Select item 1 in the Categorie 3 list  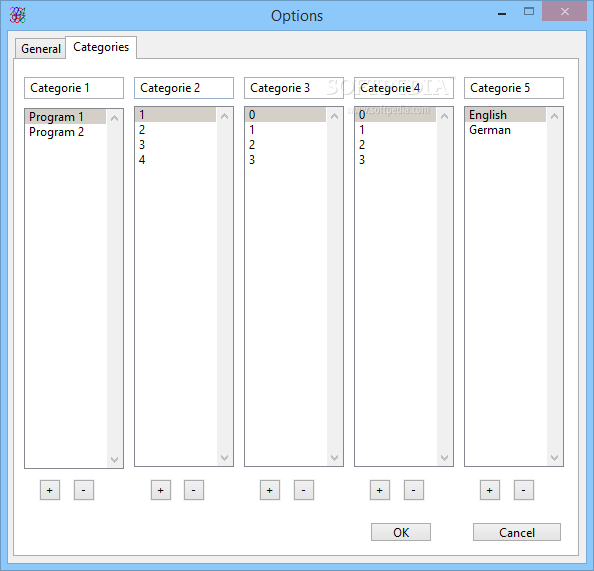tap(285, 130)
